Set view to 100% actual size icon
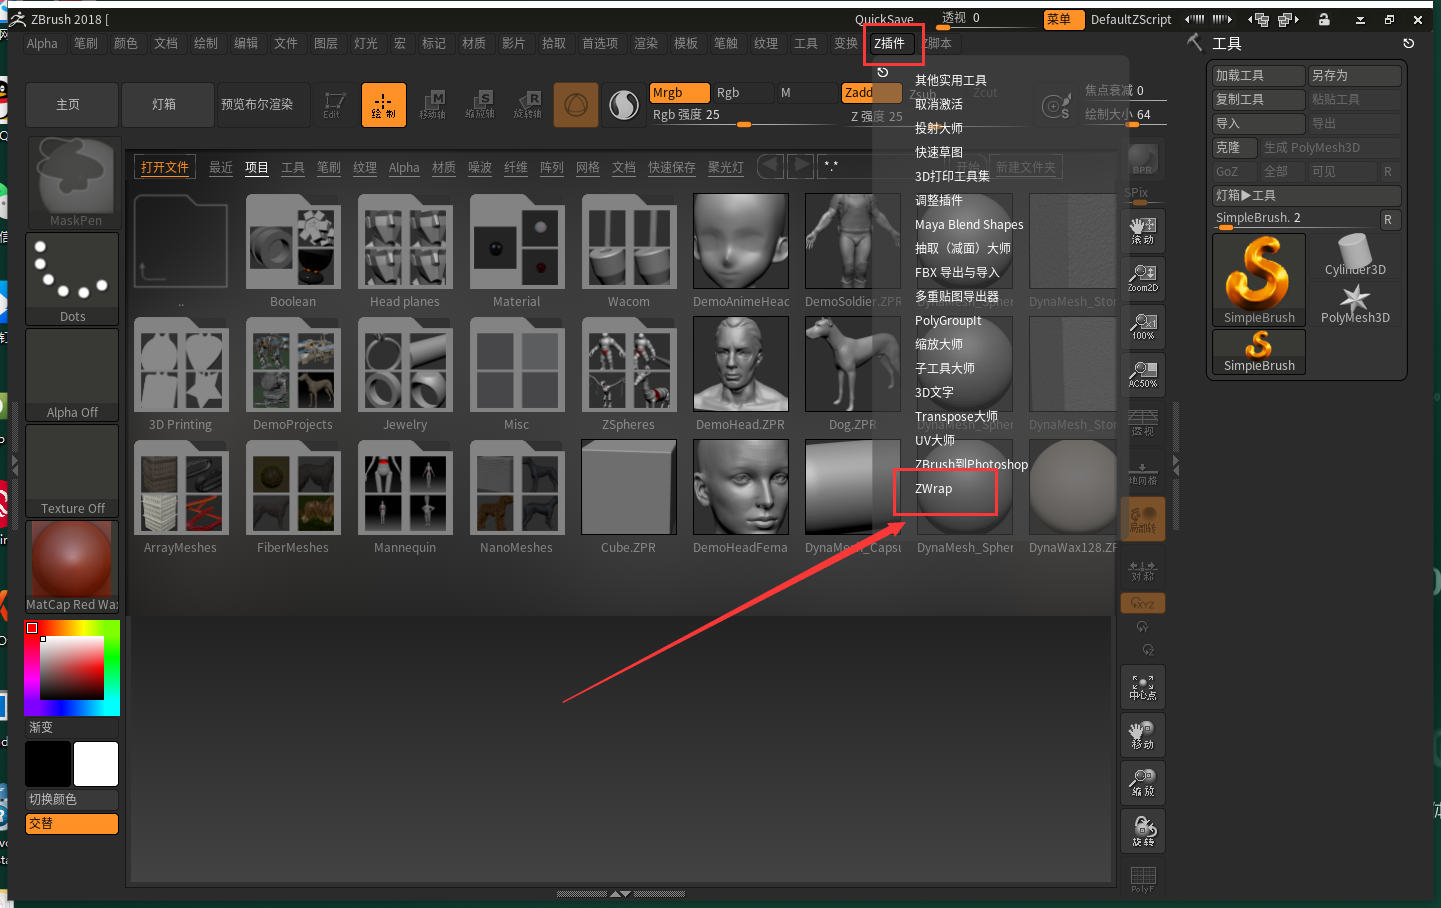This screenshot has height=908, width=1441. click(1143, 327)
